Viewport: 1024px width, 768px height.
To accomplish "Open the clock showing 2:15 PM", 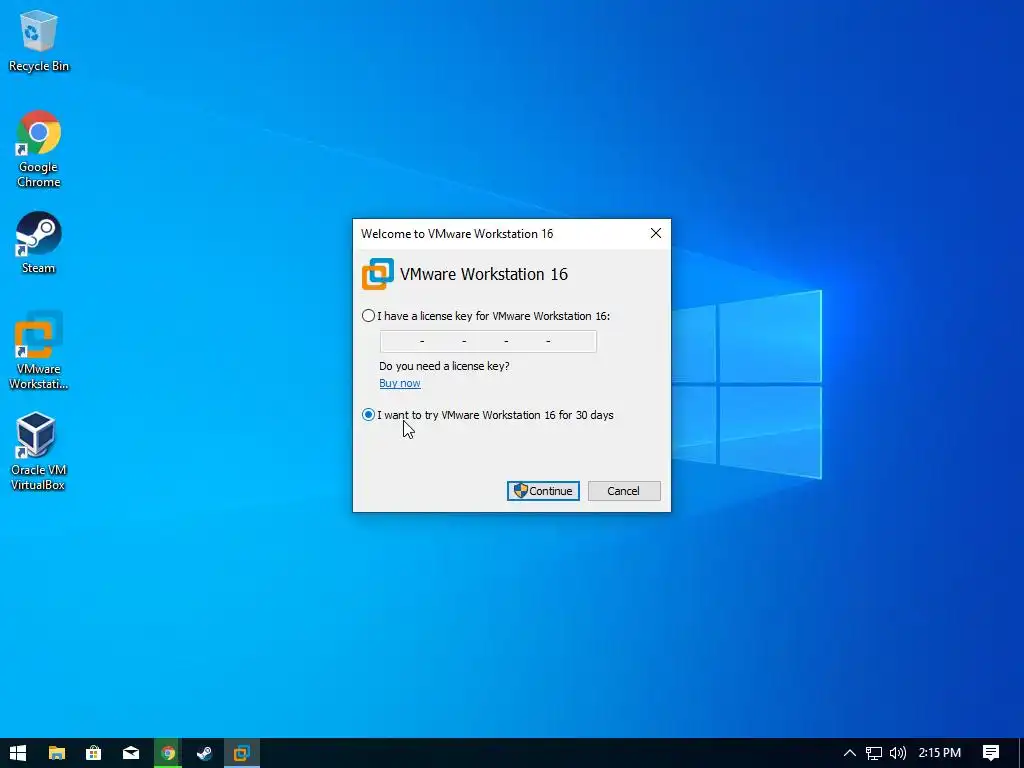I will [939, 753].
